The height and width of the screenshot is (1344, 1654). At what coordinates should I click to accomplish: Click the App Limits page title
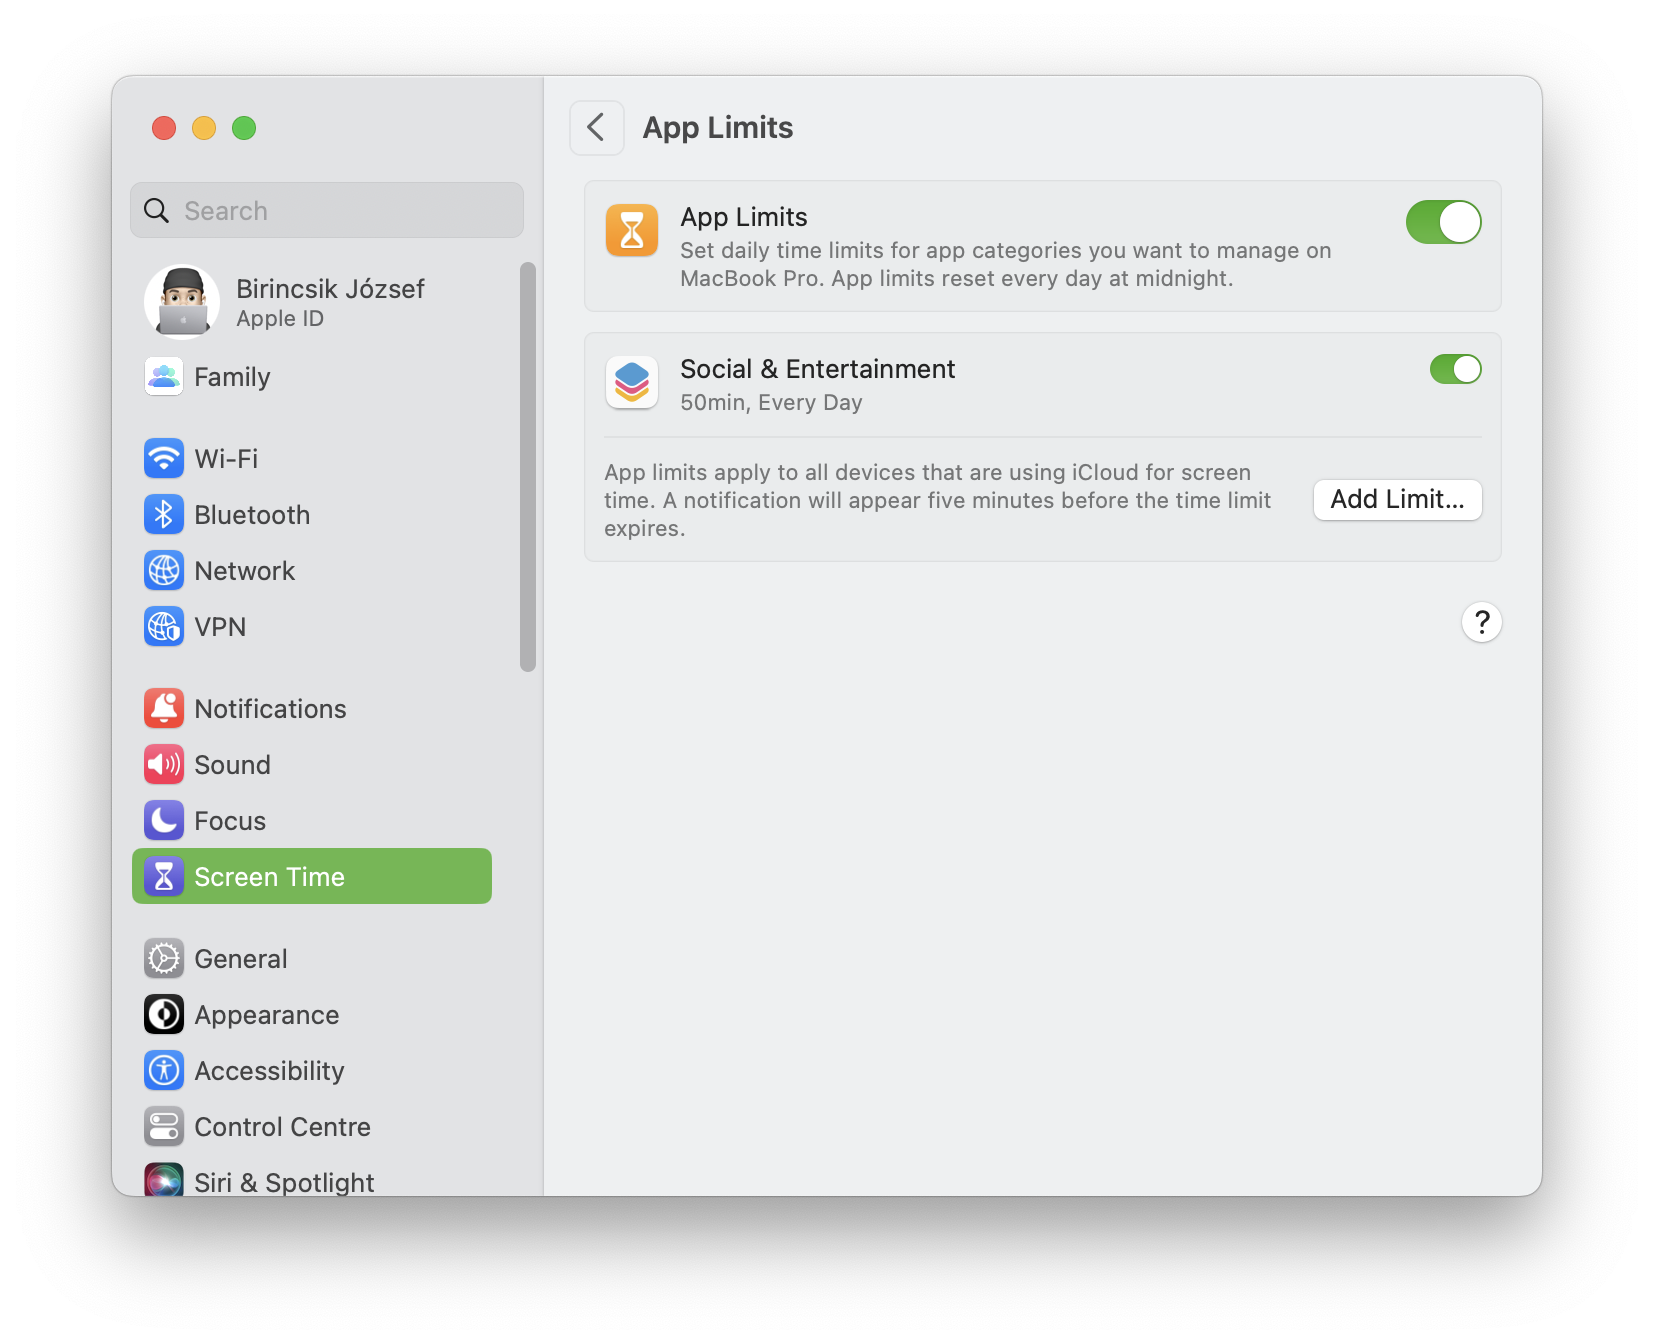(718, 128)
